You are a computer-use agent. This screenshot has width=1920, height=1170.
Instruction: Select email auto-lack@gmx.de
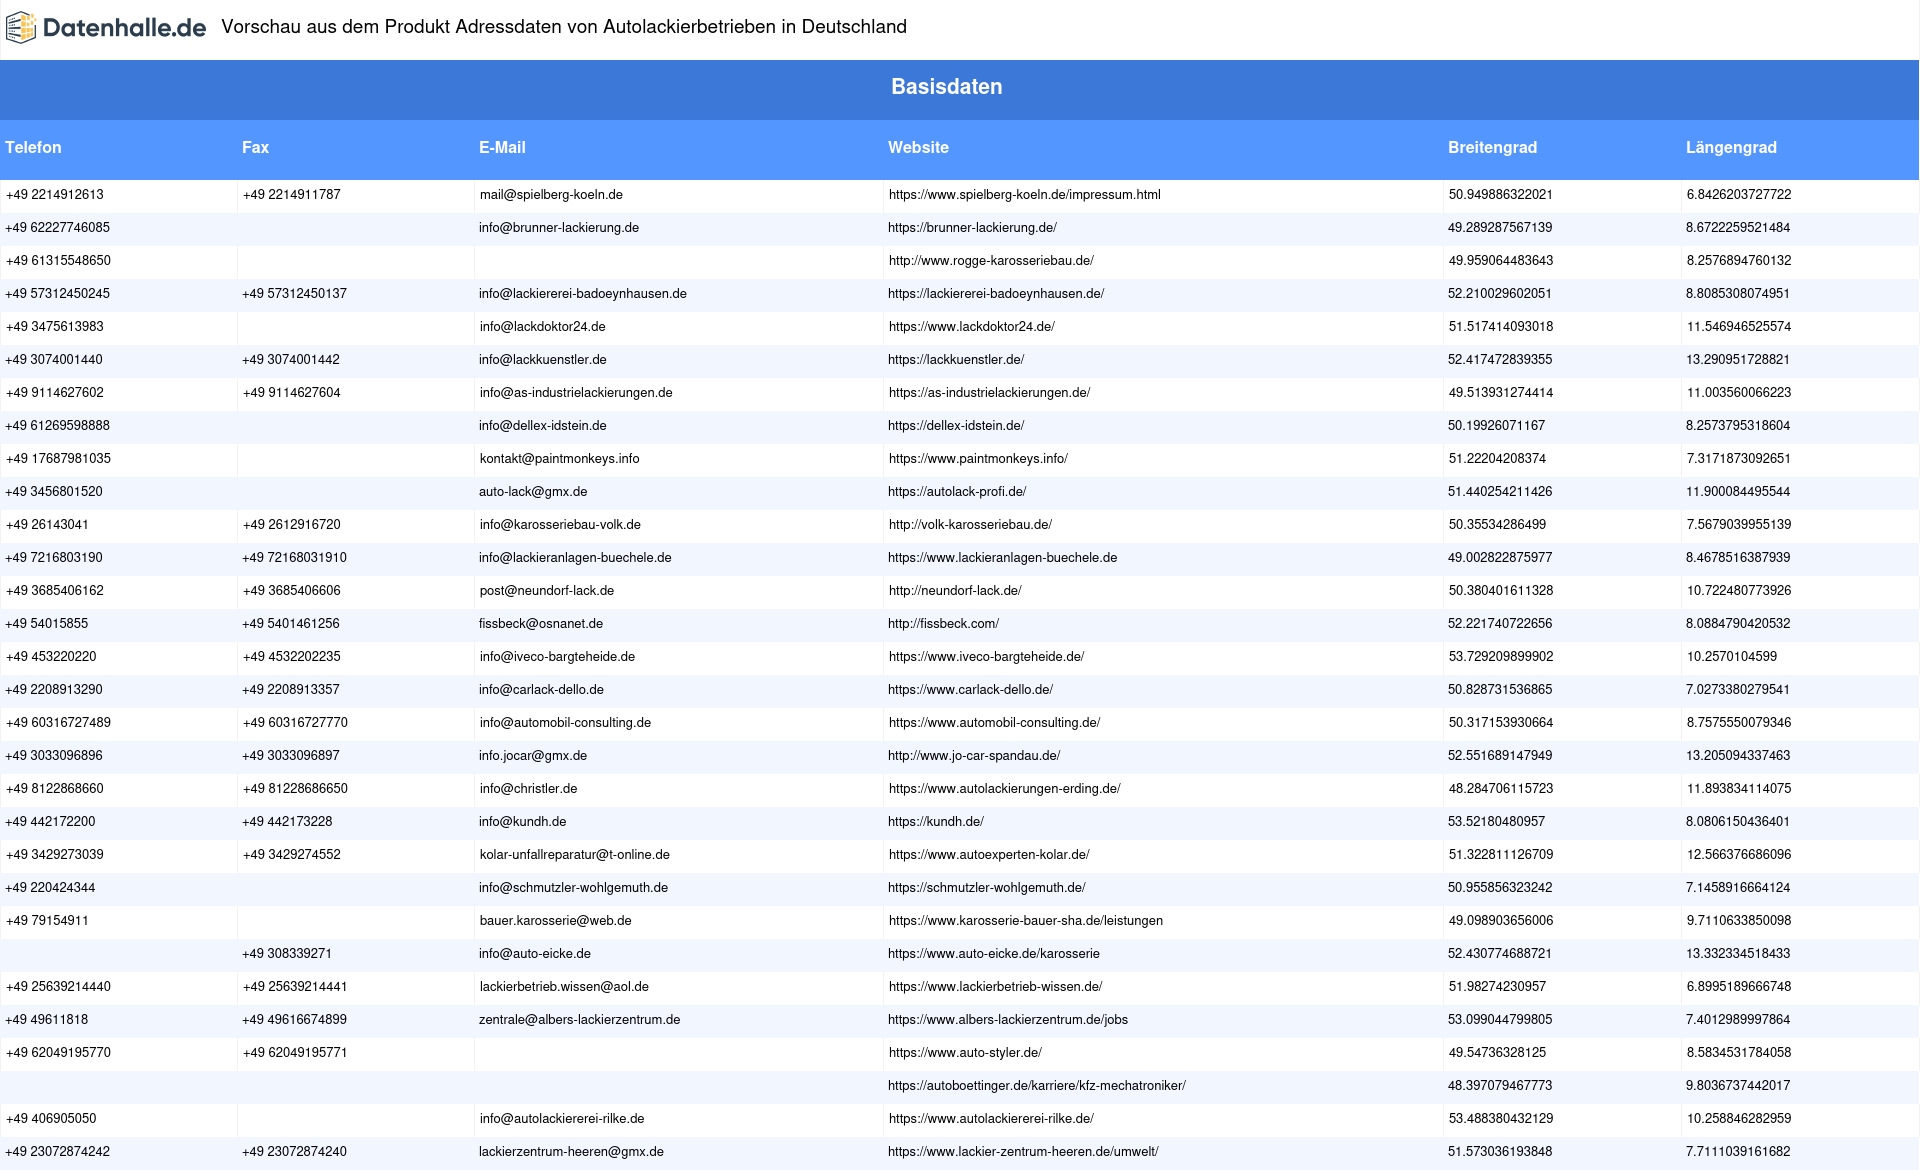[533, 492]
